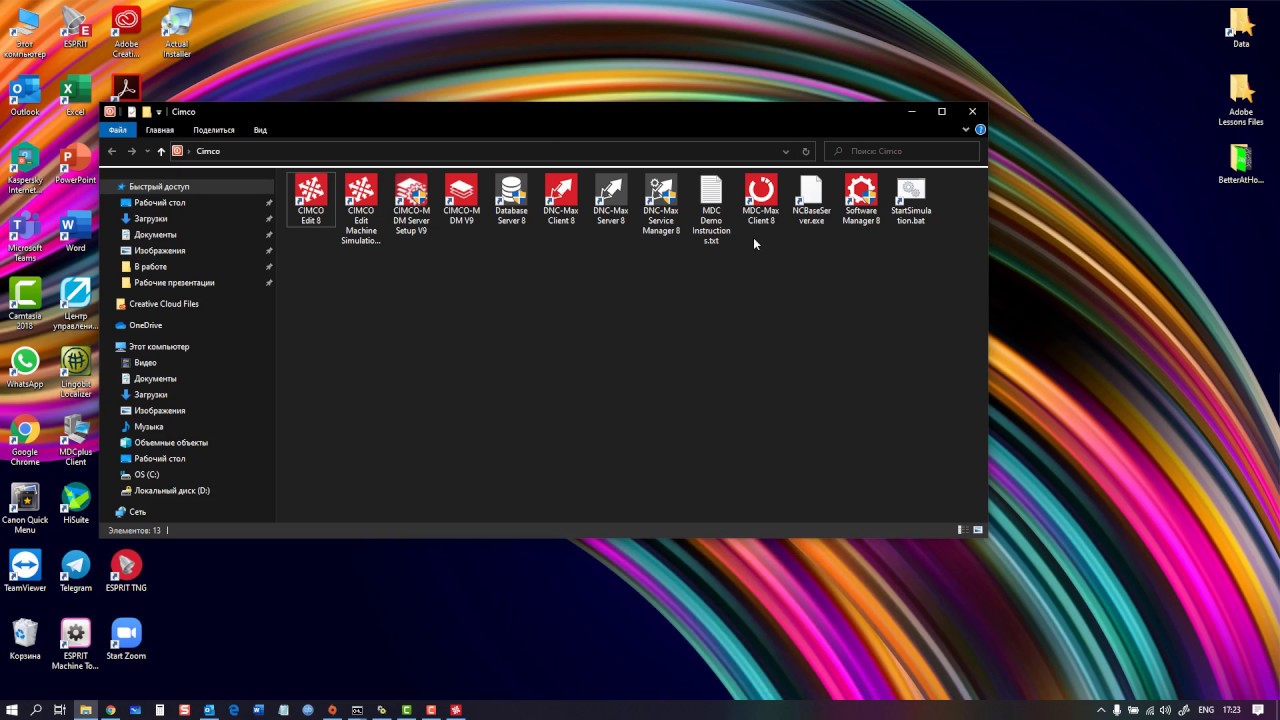Select the CIMCO-MDM V9 shortcut
Screen dimensions: 1280x720
(x=461, y=199)
